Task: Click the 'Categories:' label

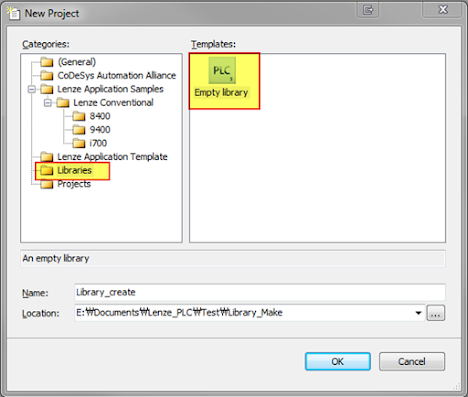Action: (x=46, y=44)
